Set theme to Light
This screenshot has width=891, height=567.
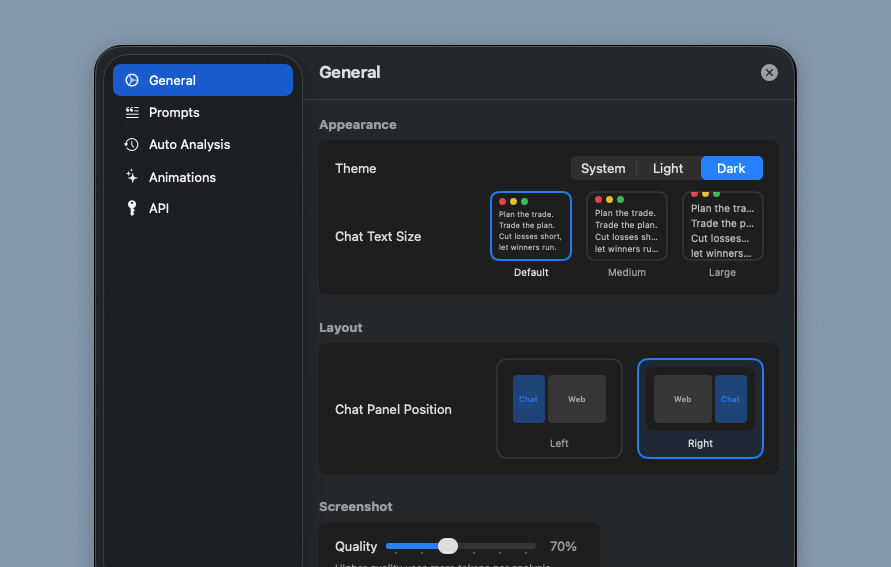pos(668,168)
